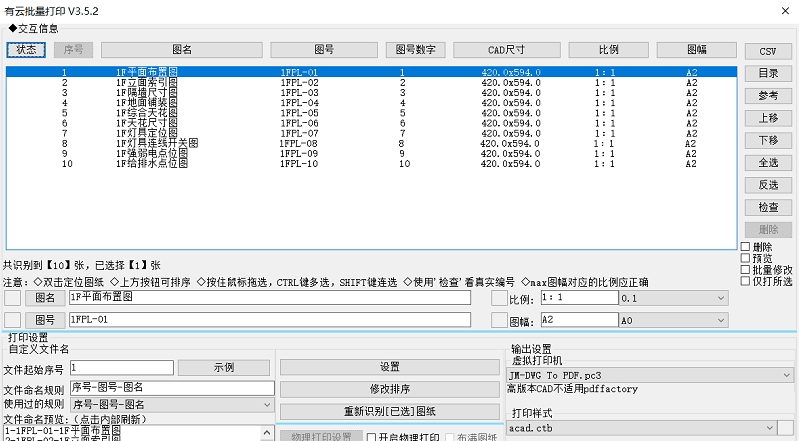The width and height of the screenshot is (804, 441).
Task: Click the 图幅 A2 text field
Action: point(579,319)
